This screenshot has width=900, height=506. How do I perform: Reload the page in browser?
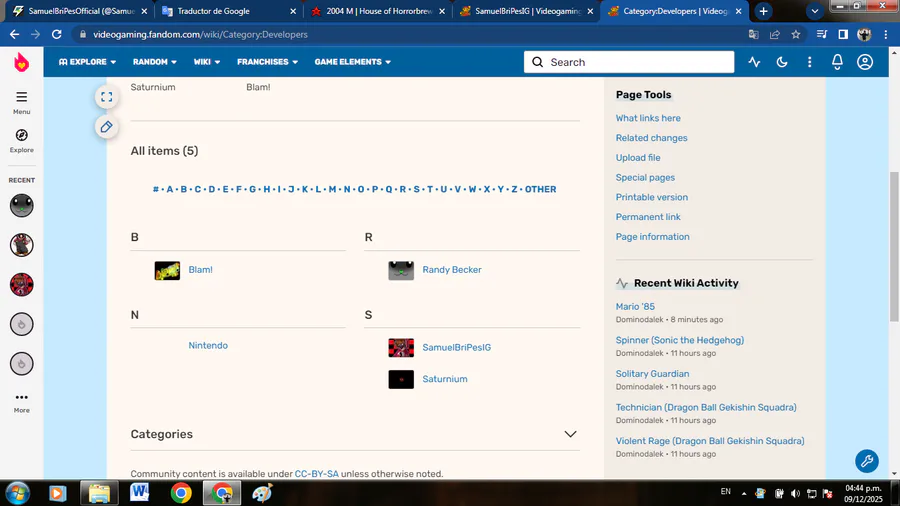(56, 34)
